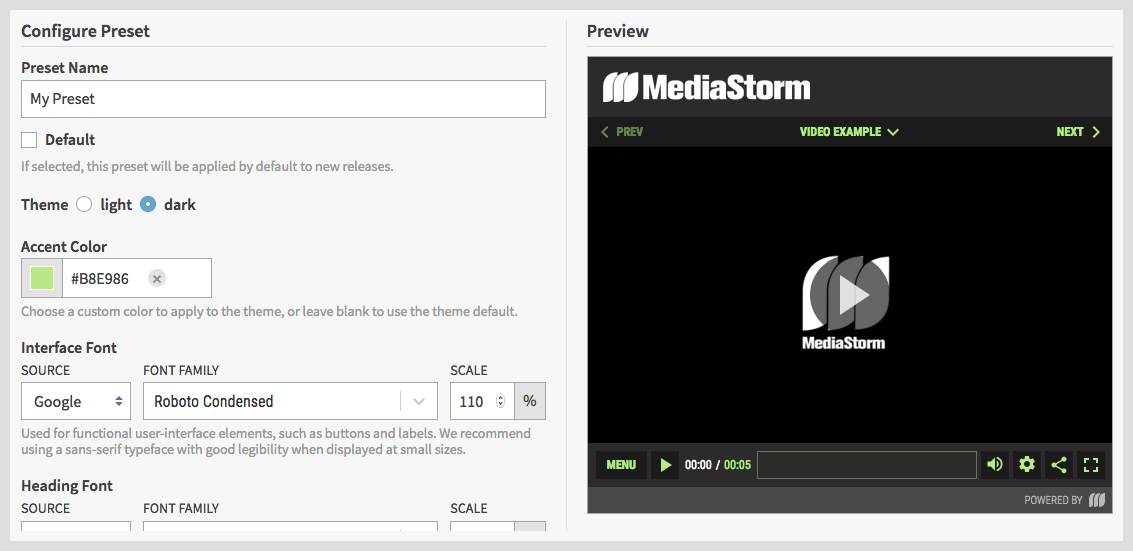Click the Powered By logo icon
This screenshot has width=1133, height=551.
tap(1097, 500)
